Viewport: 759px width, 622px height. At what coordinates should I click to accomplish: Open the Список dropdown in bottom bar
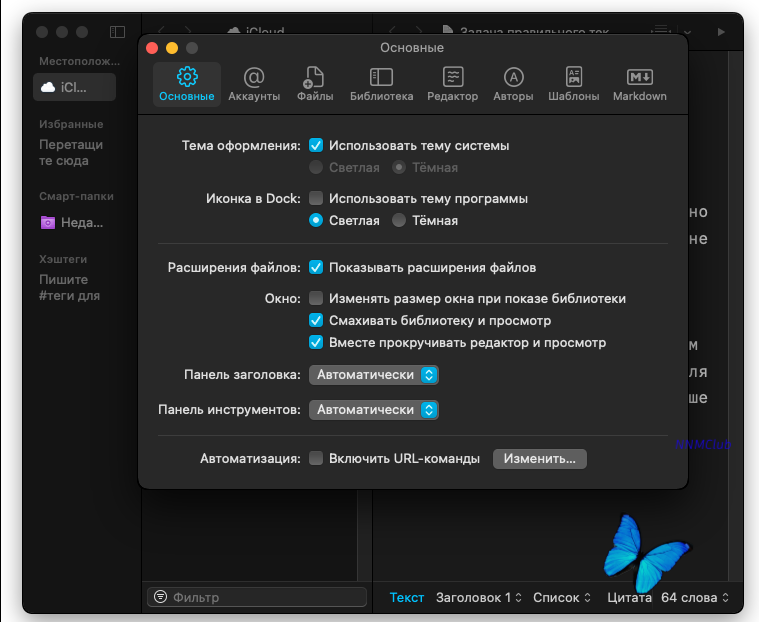click(x=562, y=597)
